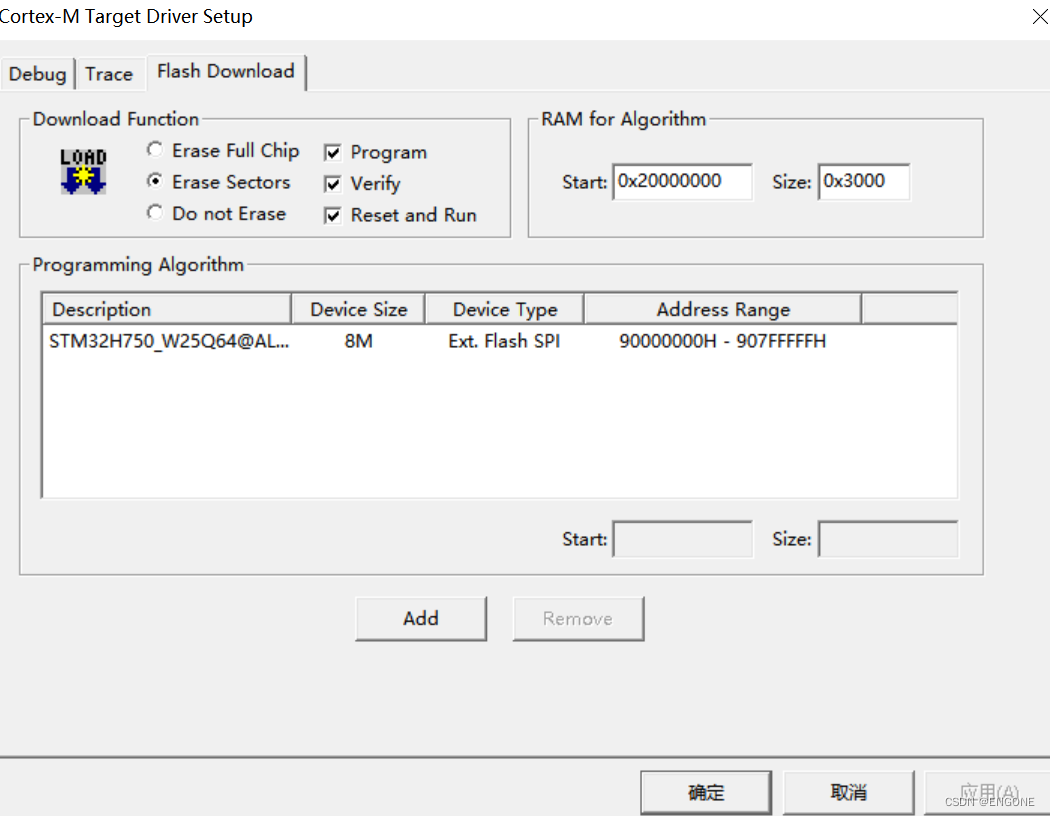Switch to the Trace tab
1050x816 pixels.
coord(109,74)
